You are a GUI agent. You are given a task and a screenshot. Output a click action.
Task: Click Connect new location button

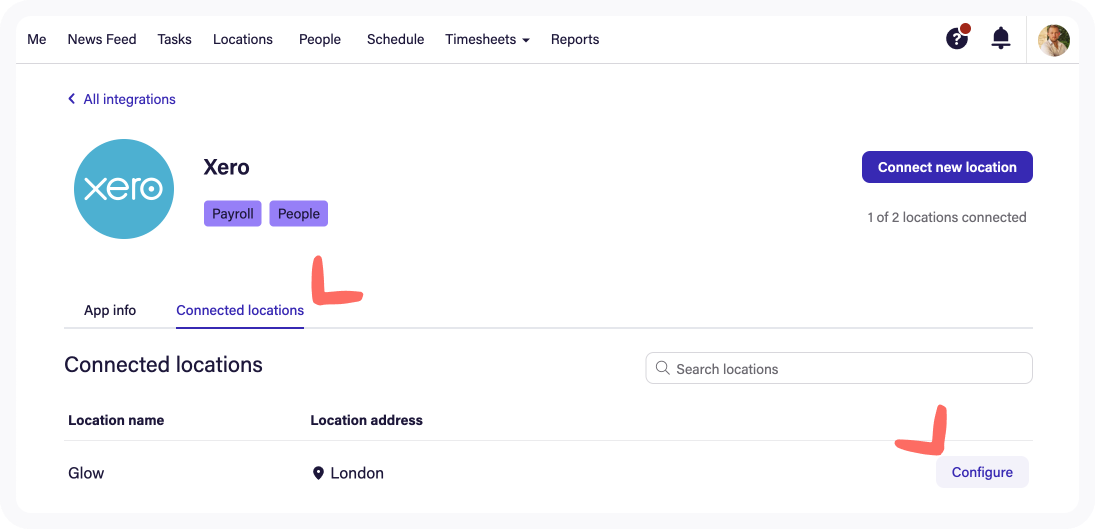947,167
